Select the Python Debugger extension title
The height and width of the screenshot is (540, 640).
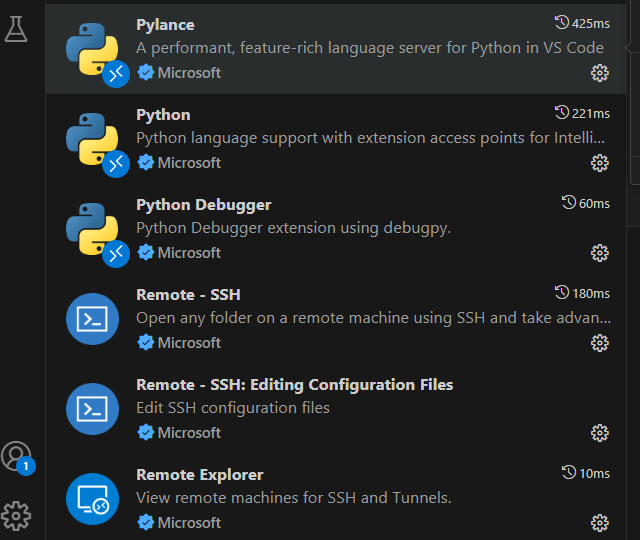tap(204, 205)
